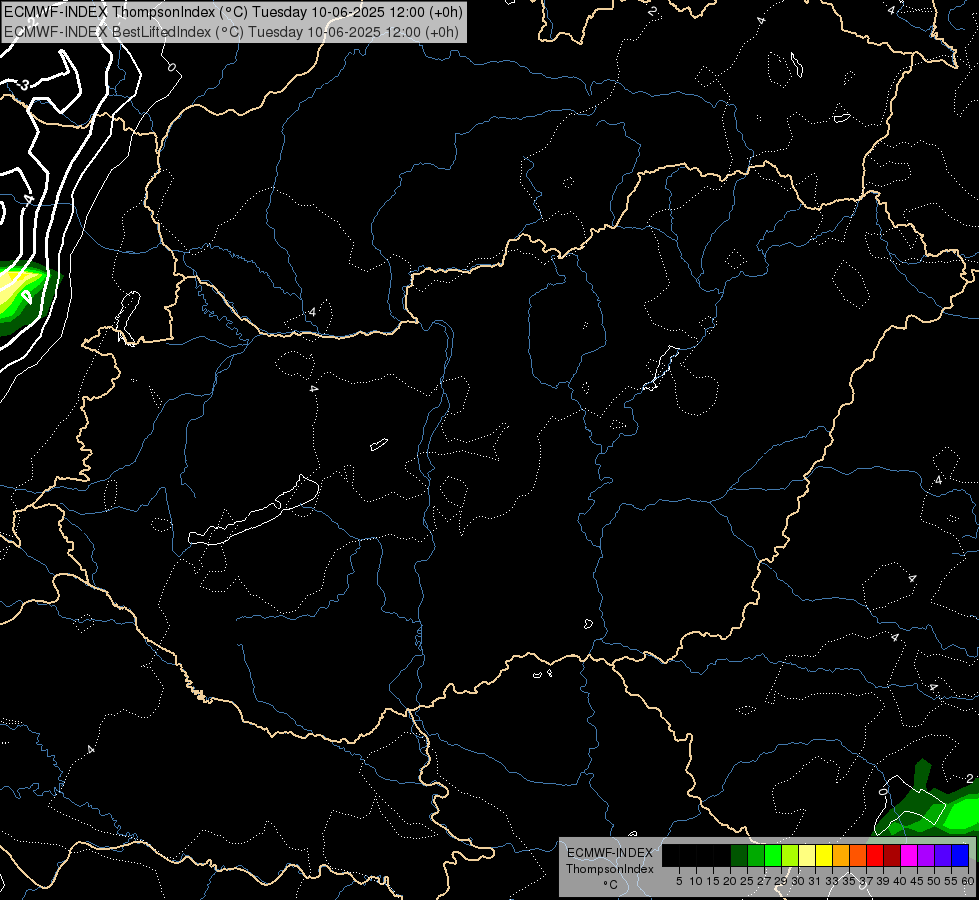Pick the yellow-green 29-30 legend swatch
The image size is (979, 900).
click(x=790, y=855)
